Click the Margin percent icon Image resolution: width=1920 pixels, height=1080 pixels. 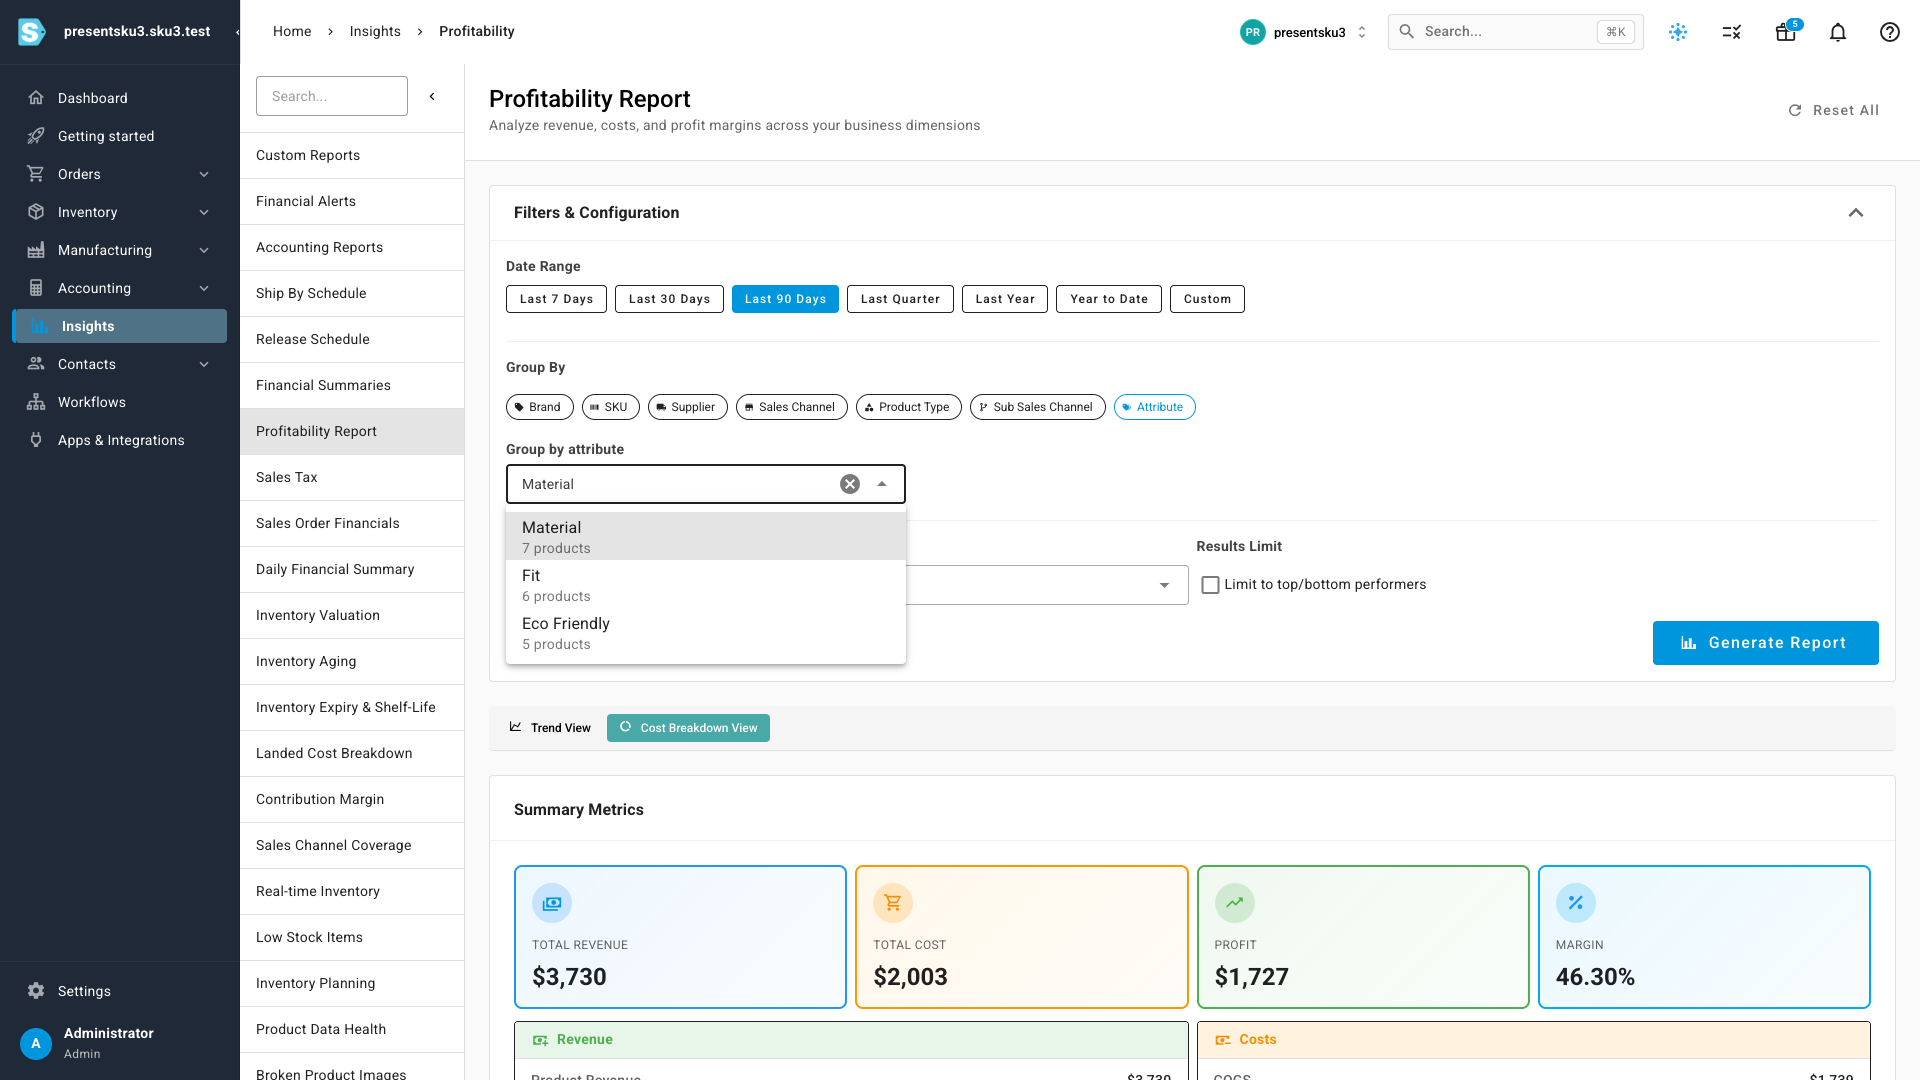pos(1576,903)
